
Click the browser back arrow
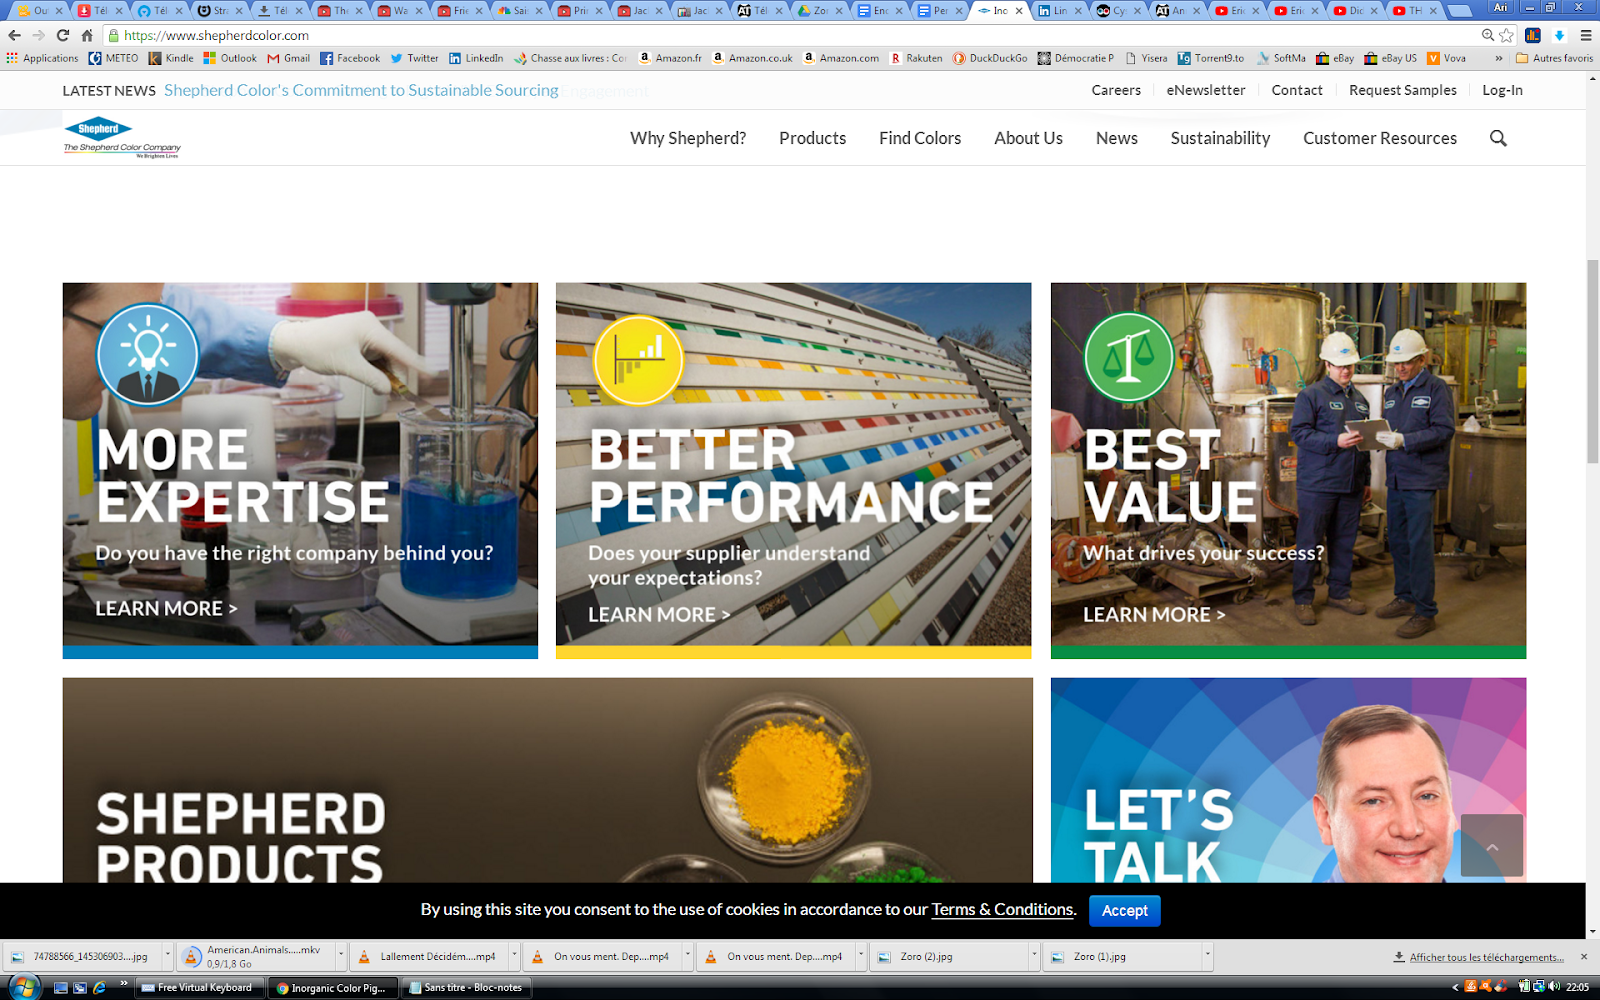pyautogui.click(x=14, y=35)
